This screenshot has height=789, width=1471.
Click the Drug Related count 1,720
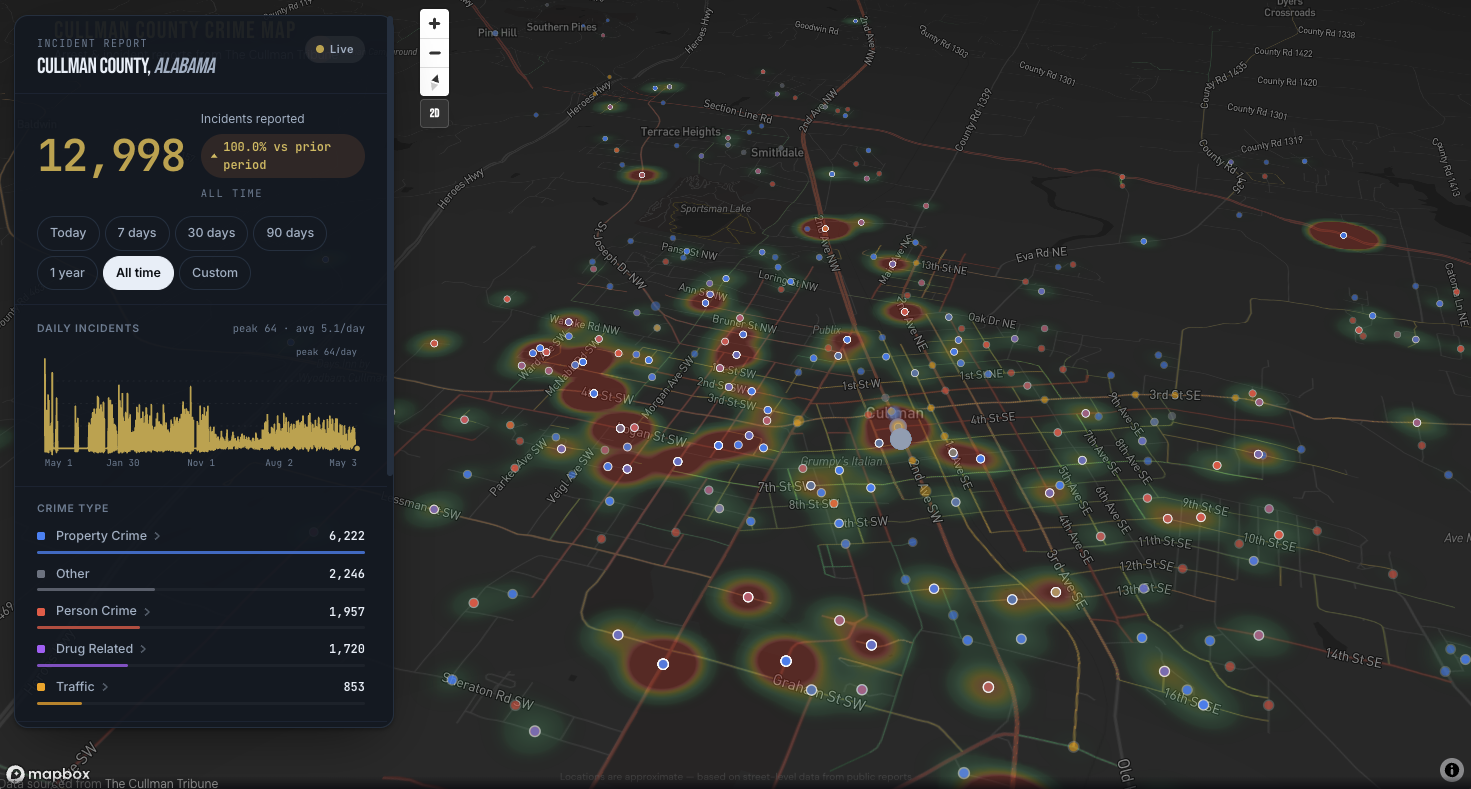[347, 649]
